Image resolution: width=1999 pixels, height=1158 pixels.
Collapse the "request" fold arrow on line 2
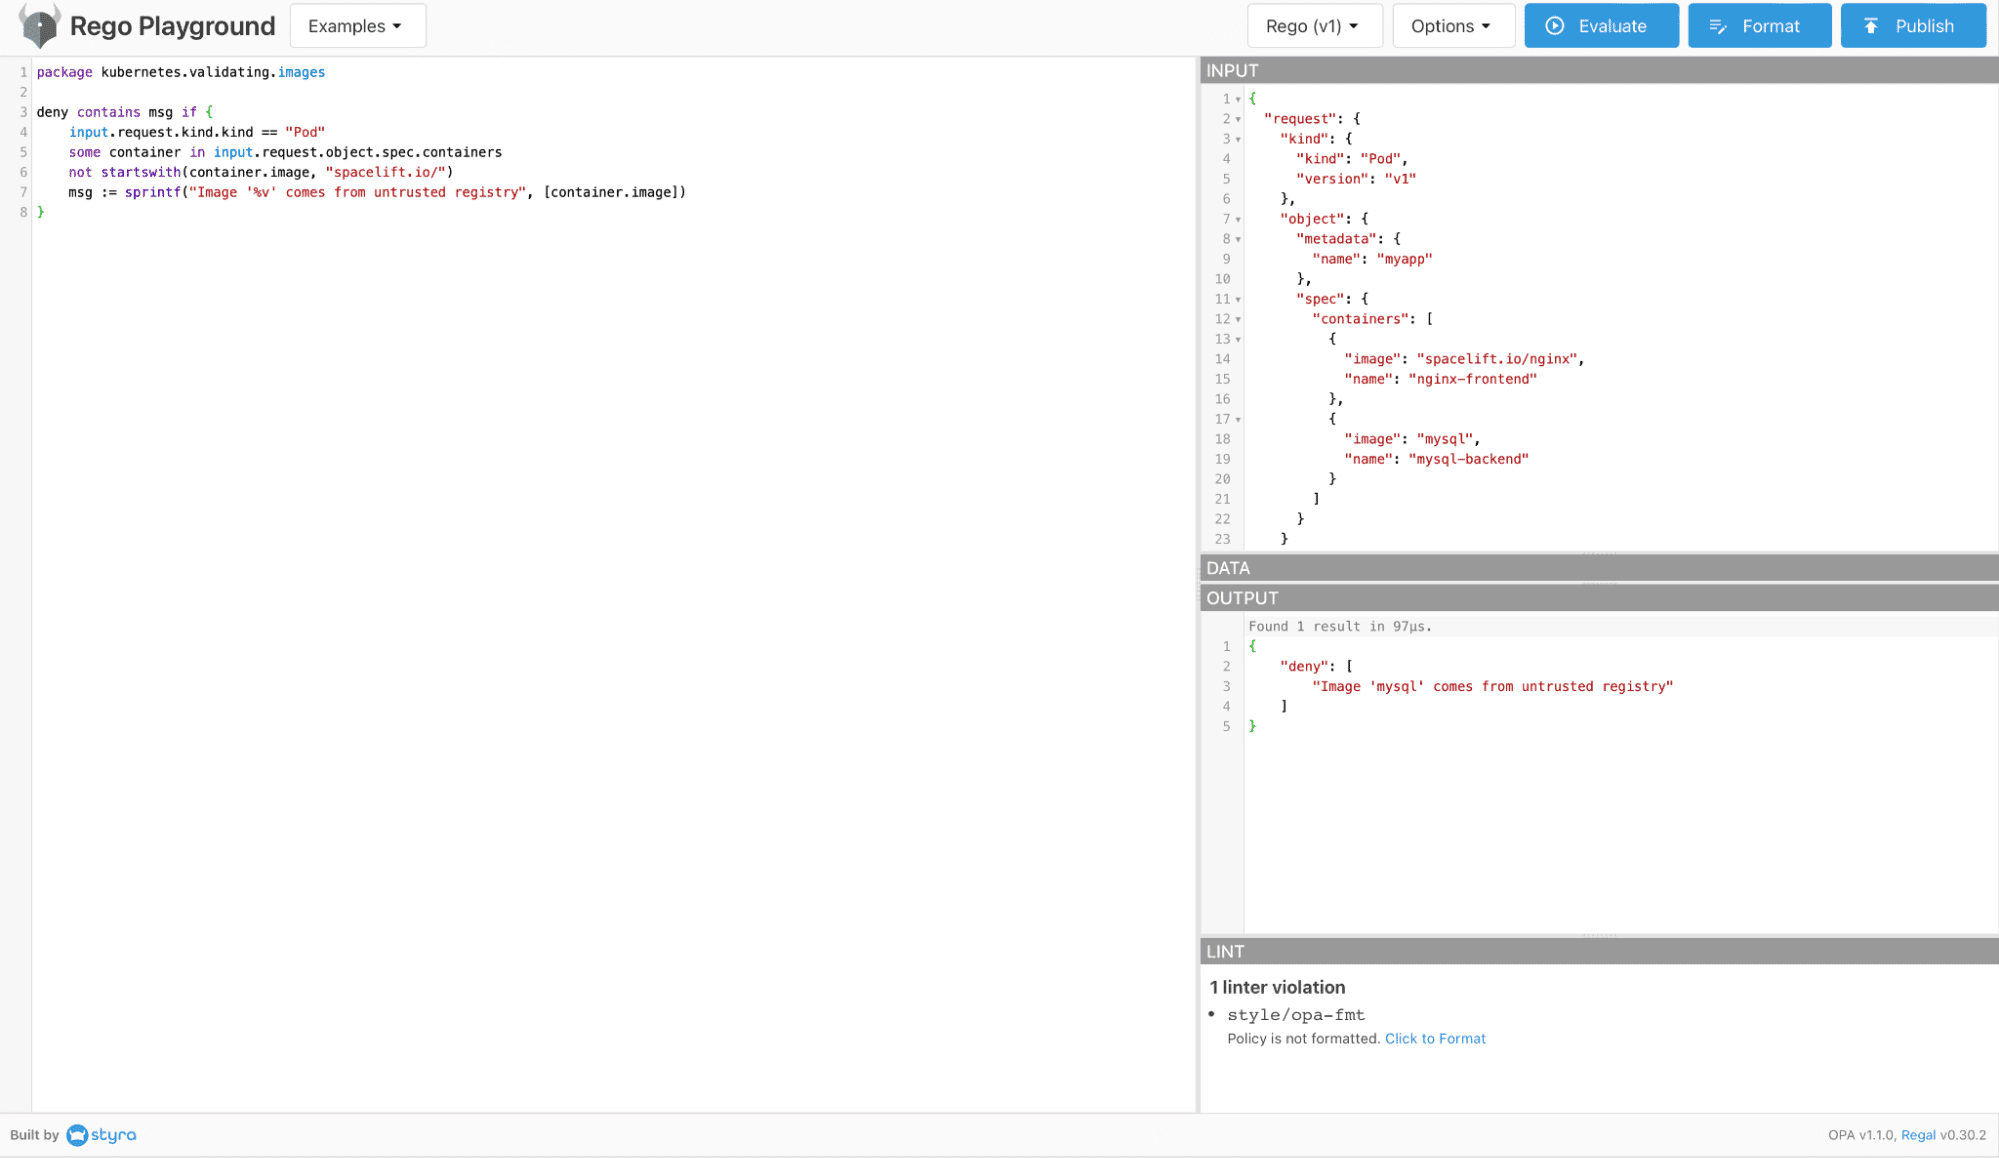(1238, 119)
